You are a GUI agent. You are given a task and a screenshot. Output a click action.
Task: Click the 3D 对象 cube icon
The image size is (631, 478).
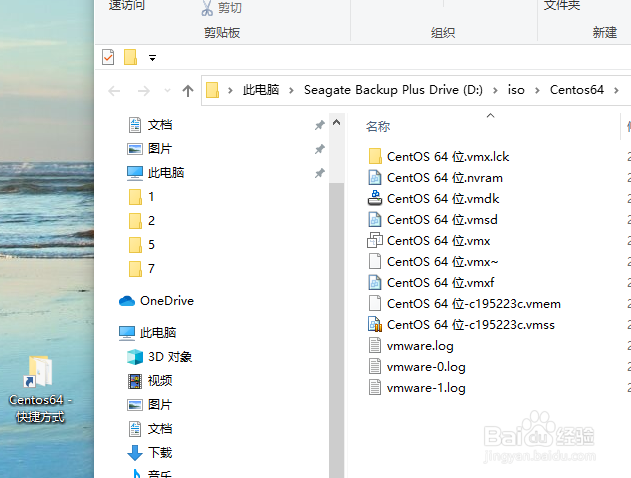coord(135,357)
